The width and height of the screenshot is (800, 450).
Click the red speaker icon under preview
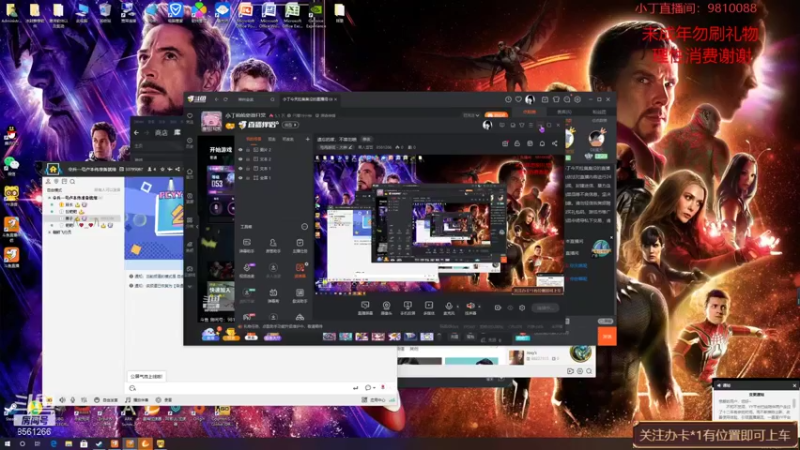point(470,307)
